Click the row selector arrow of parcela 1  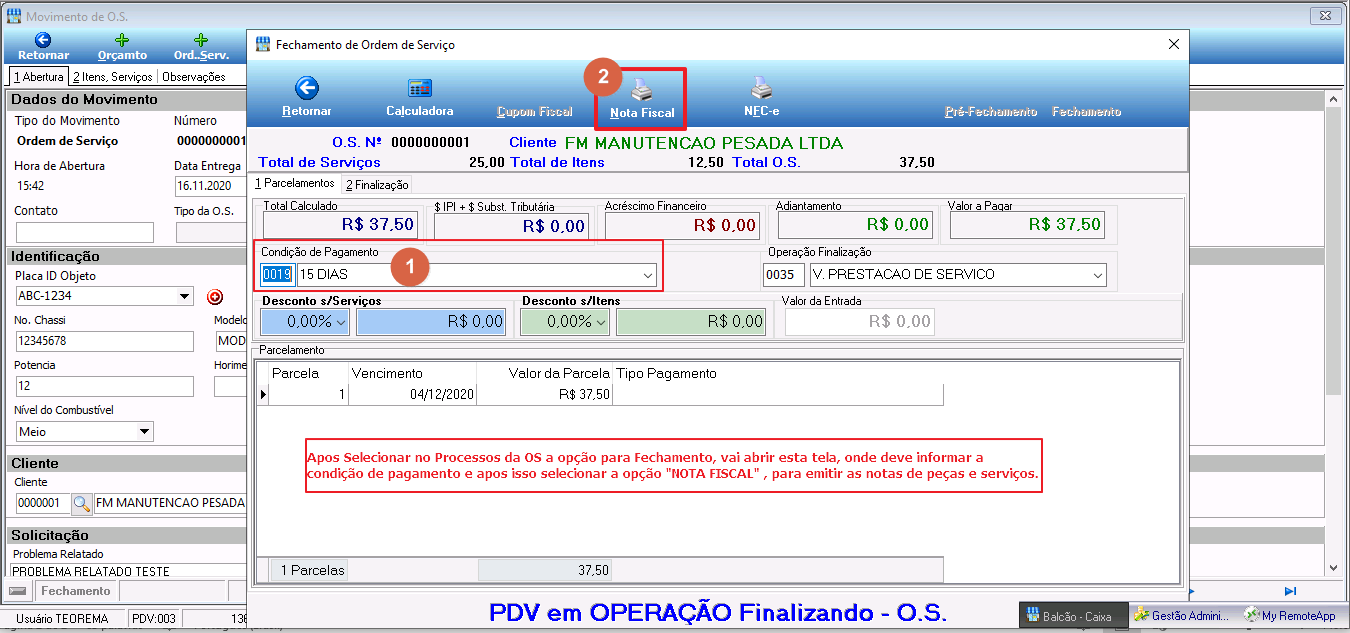point(264,394)
